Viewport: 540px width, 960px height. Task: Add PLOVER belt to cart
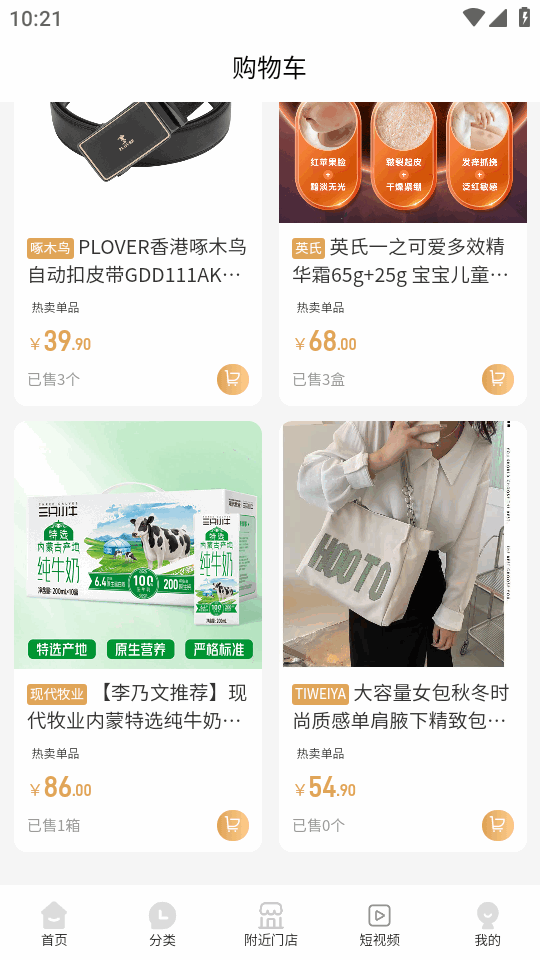(x=233, y=379)
